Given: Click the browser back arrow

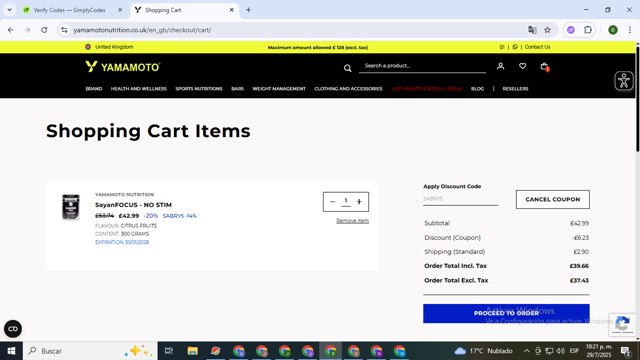Looking at the screenshot, I should [x=11, y=30].
